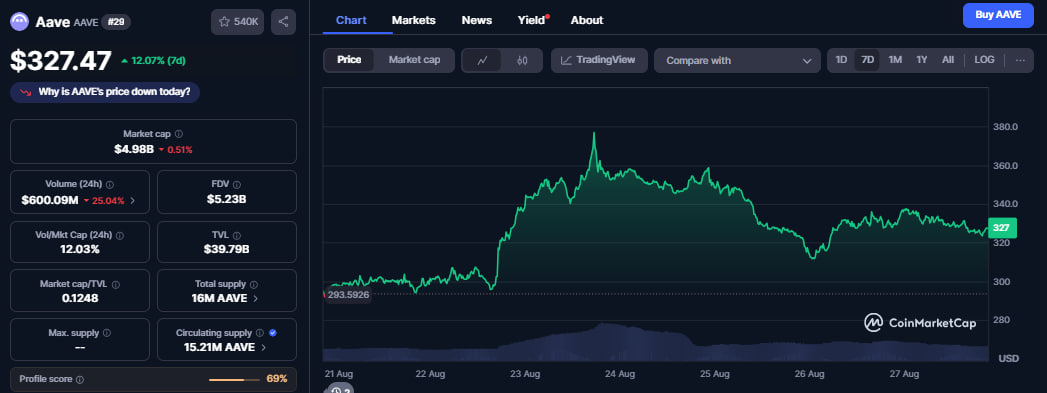Open the Yield tab
1047x393 pixels.
tap(532, 20)
